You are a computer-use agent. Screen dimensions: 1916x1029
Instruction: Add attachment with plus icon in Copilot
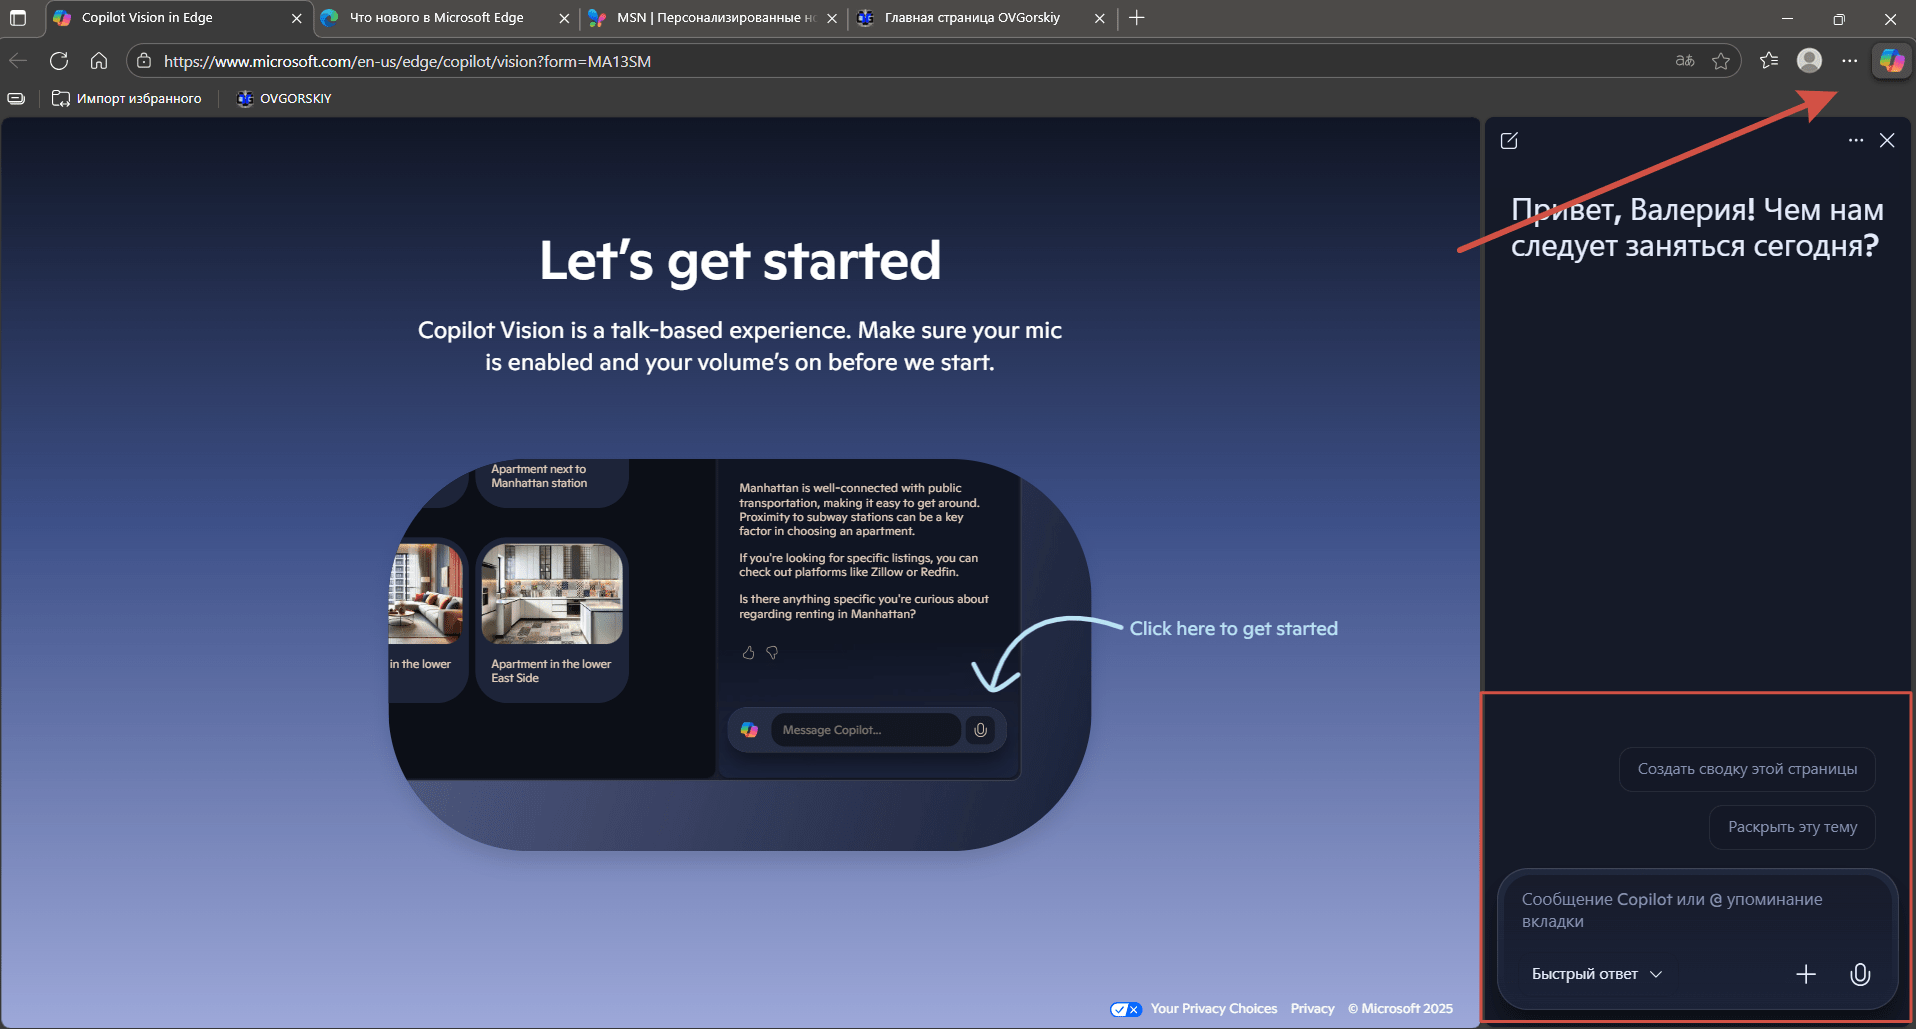click(x=1806, y=974)
